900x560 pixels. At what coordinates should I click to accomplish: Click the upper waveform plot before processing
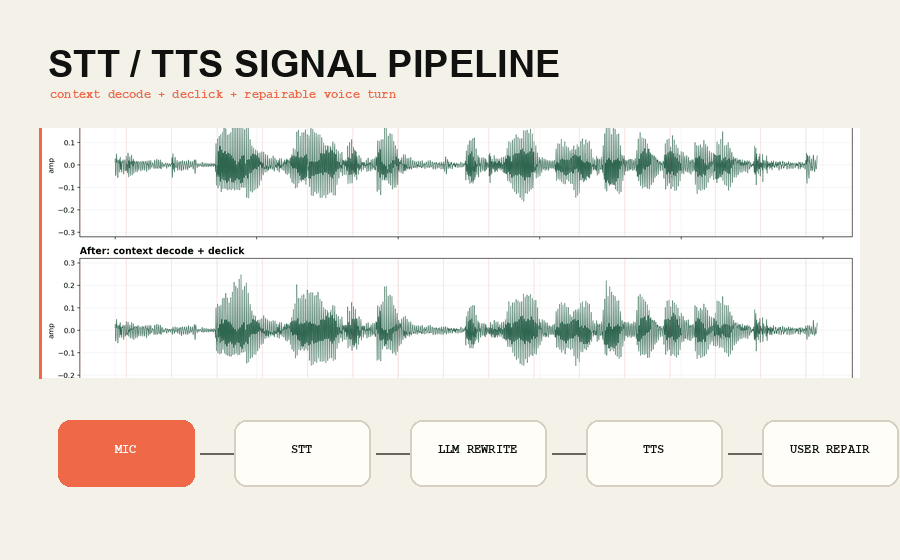point(465,182)
